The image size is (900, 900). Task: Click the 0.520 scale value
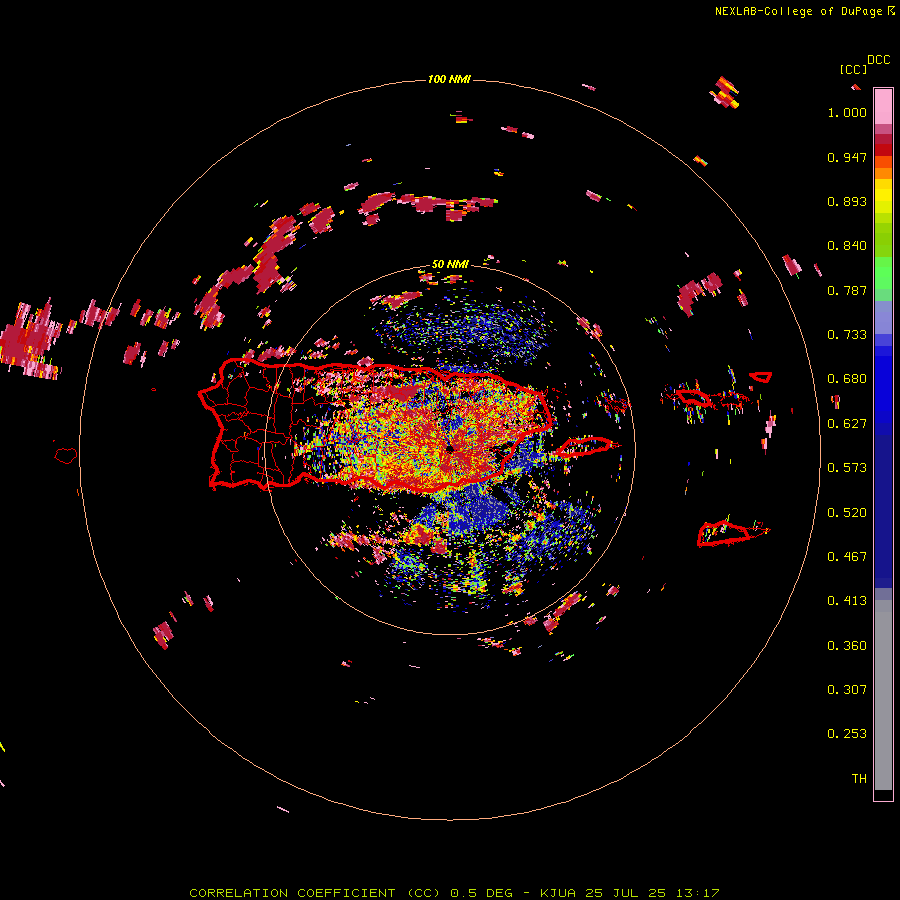coord(847,513)
